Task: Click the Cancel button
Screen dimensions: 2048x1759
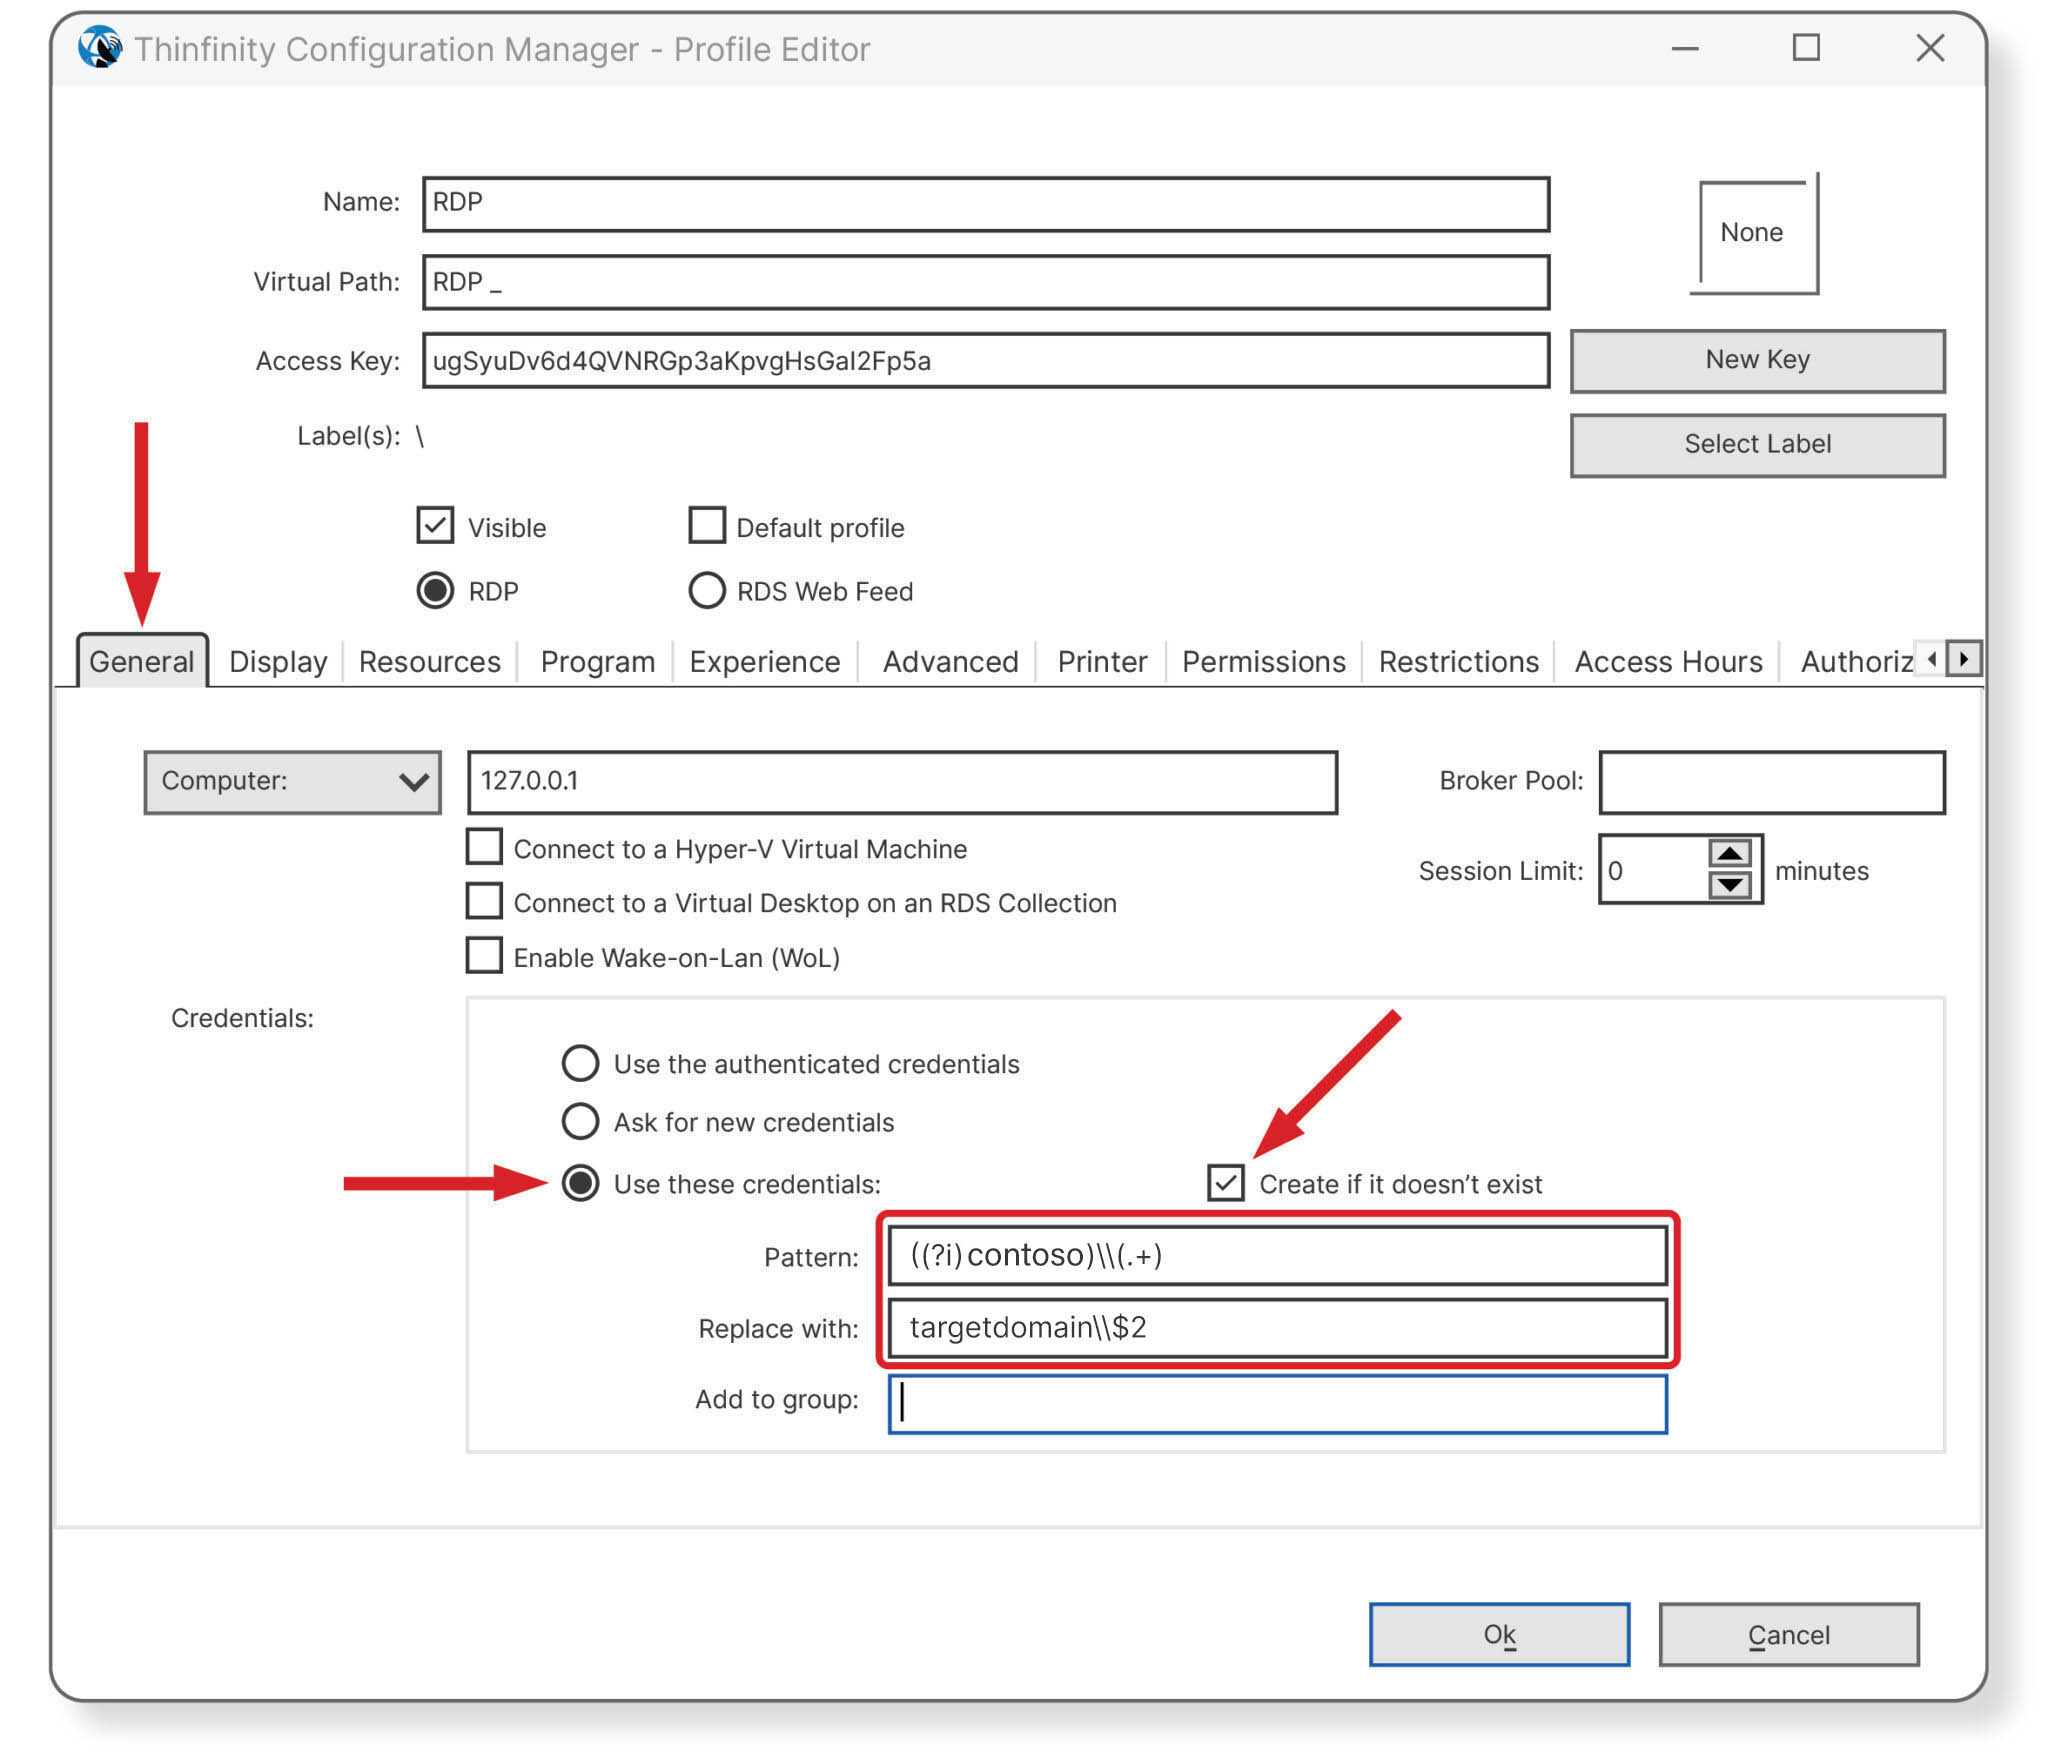Action: pos(1789,1634)
